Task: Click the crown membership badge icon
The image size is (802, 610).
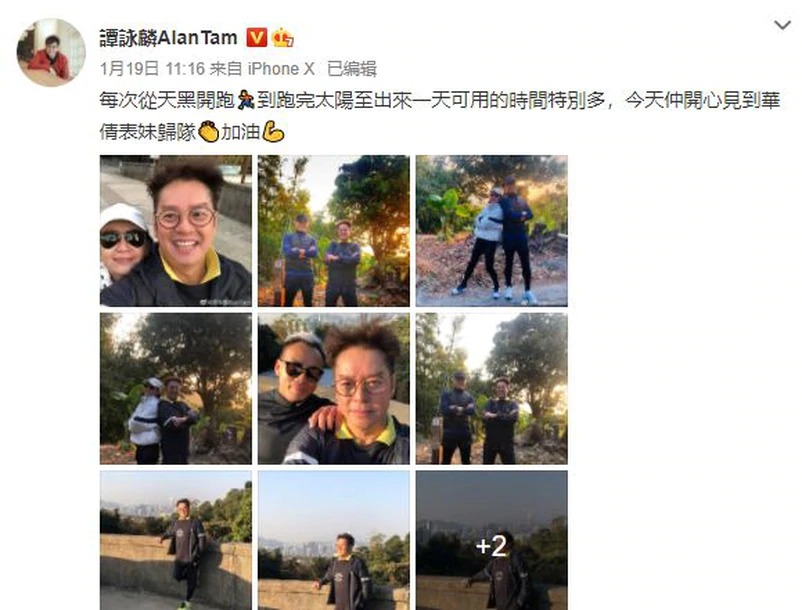Action: click(282, 38)
